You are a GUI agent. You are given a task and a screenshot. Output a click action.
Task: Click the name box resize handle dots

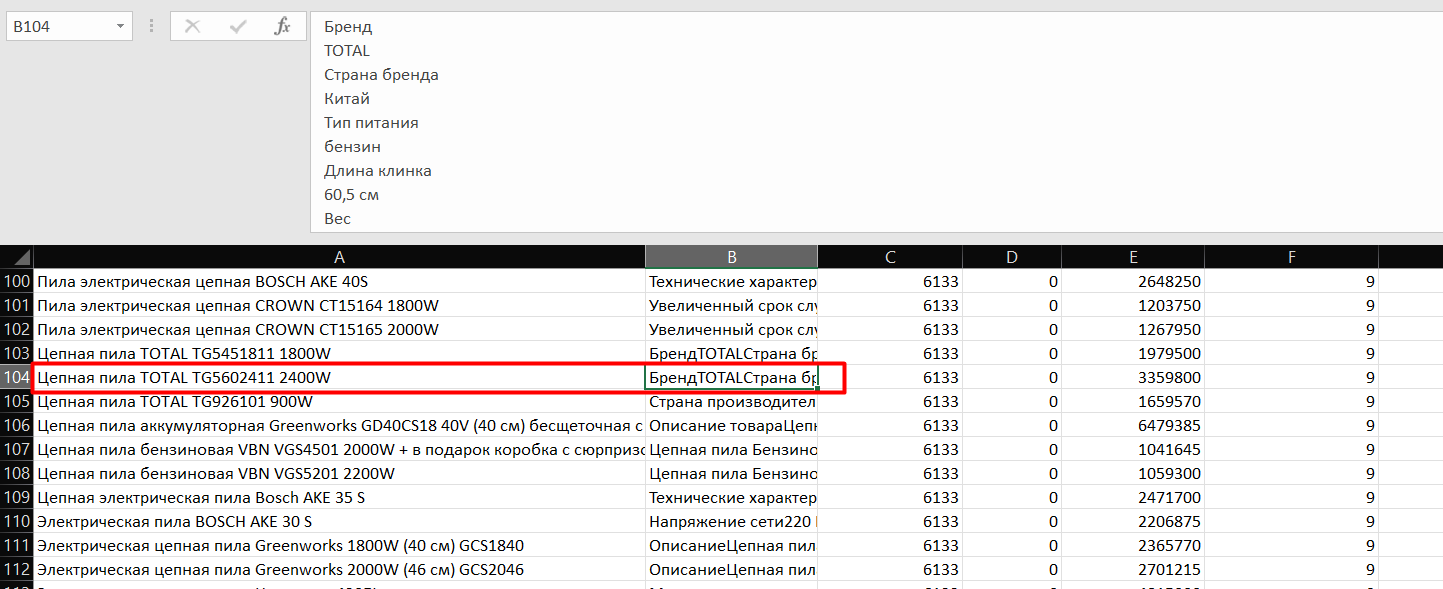tap(151, 27)
